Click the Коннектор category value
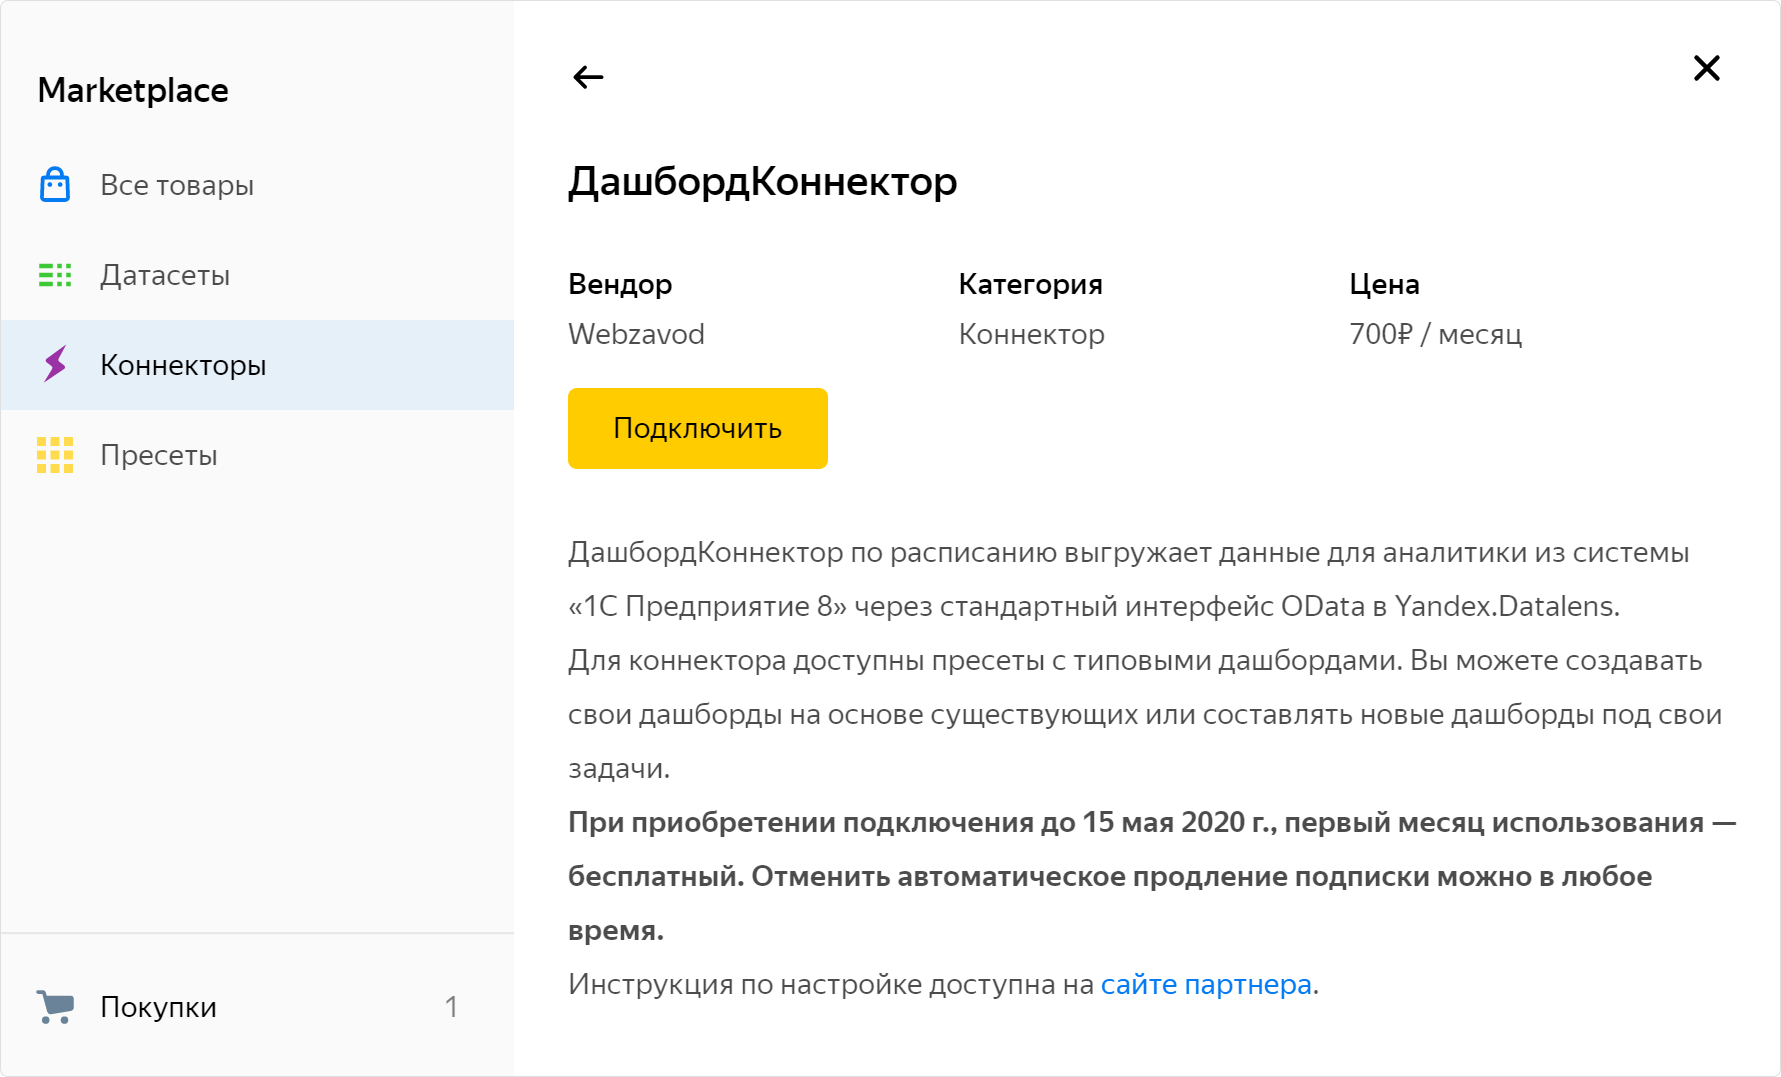Viewport: 1781px width, 1077px height. pos(1032,334)
